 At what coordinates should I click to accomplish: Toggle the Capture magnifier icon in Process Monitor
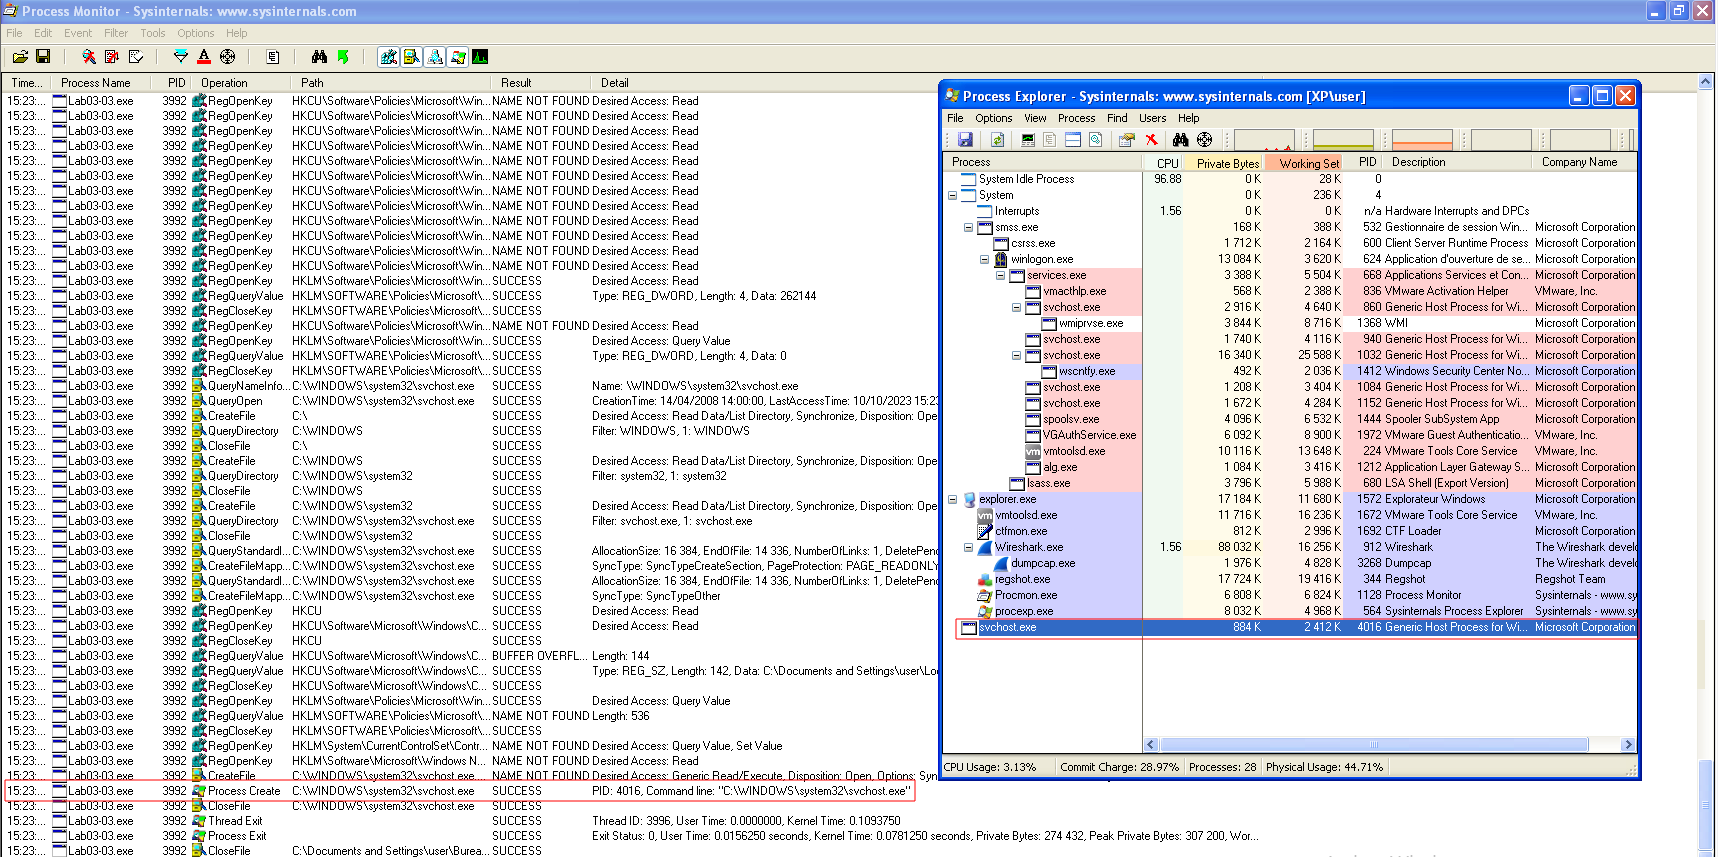pyautogui.click(x=89, y=57)
